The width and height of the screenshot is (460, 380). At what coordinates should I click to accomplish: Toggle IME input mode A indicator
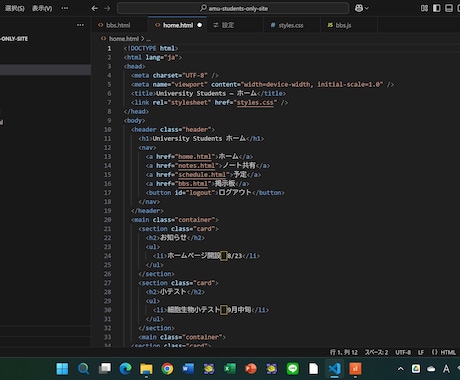(446, 369)
